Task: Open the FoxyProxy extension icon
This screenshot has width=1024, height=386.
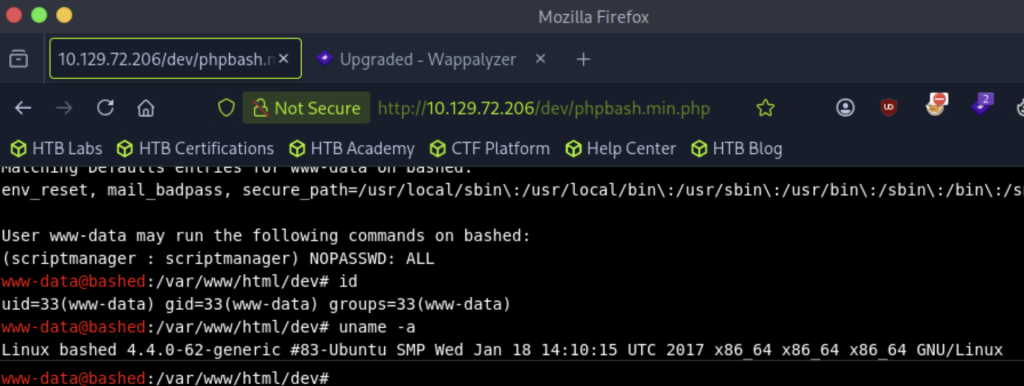Action: point(936,106)
